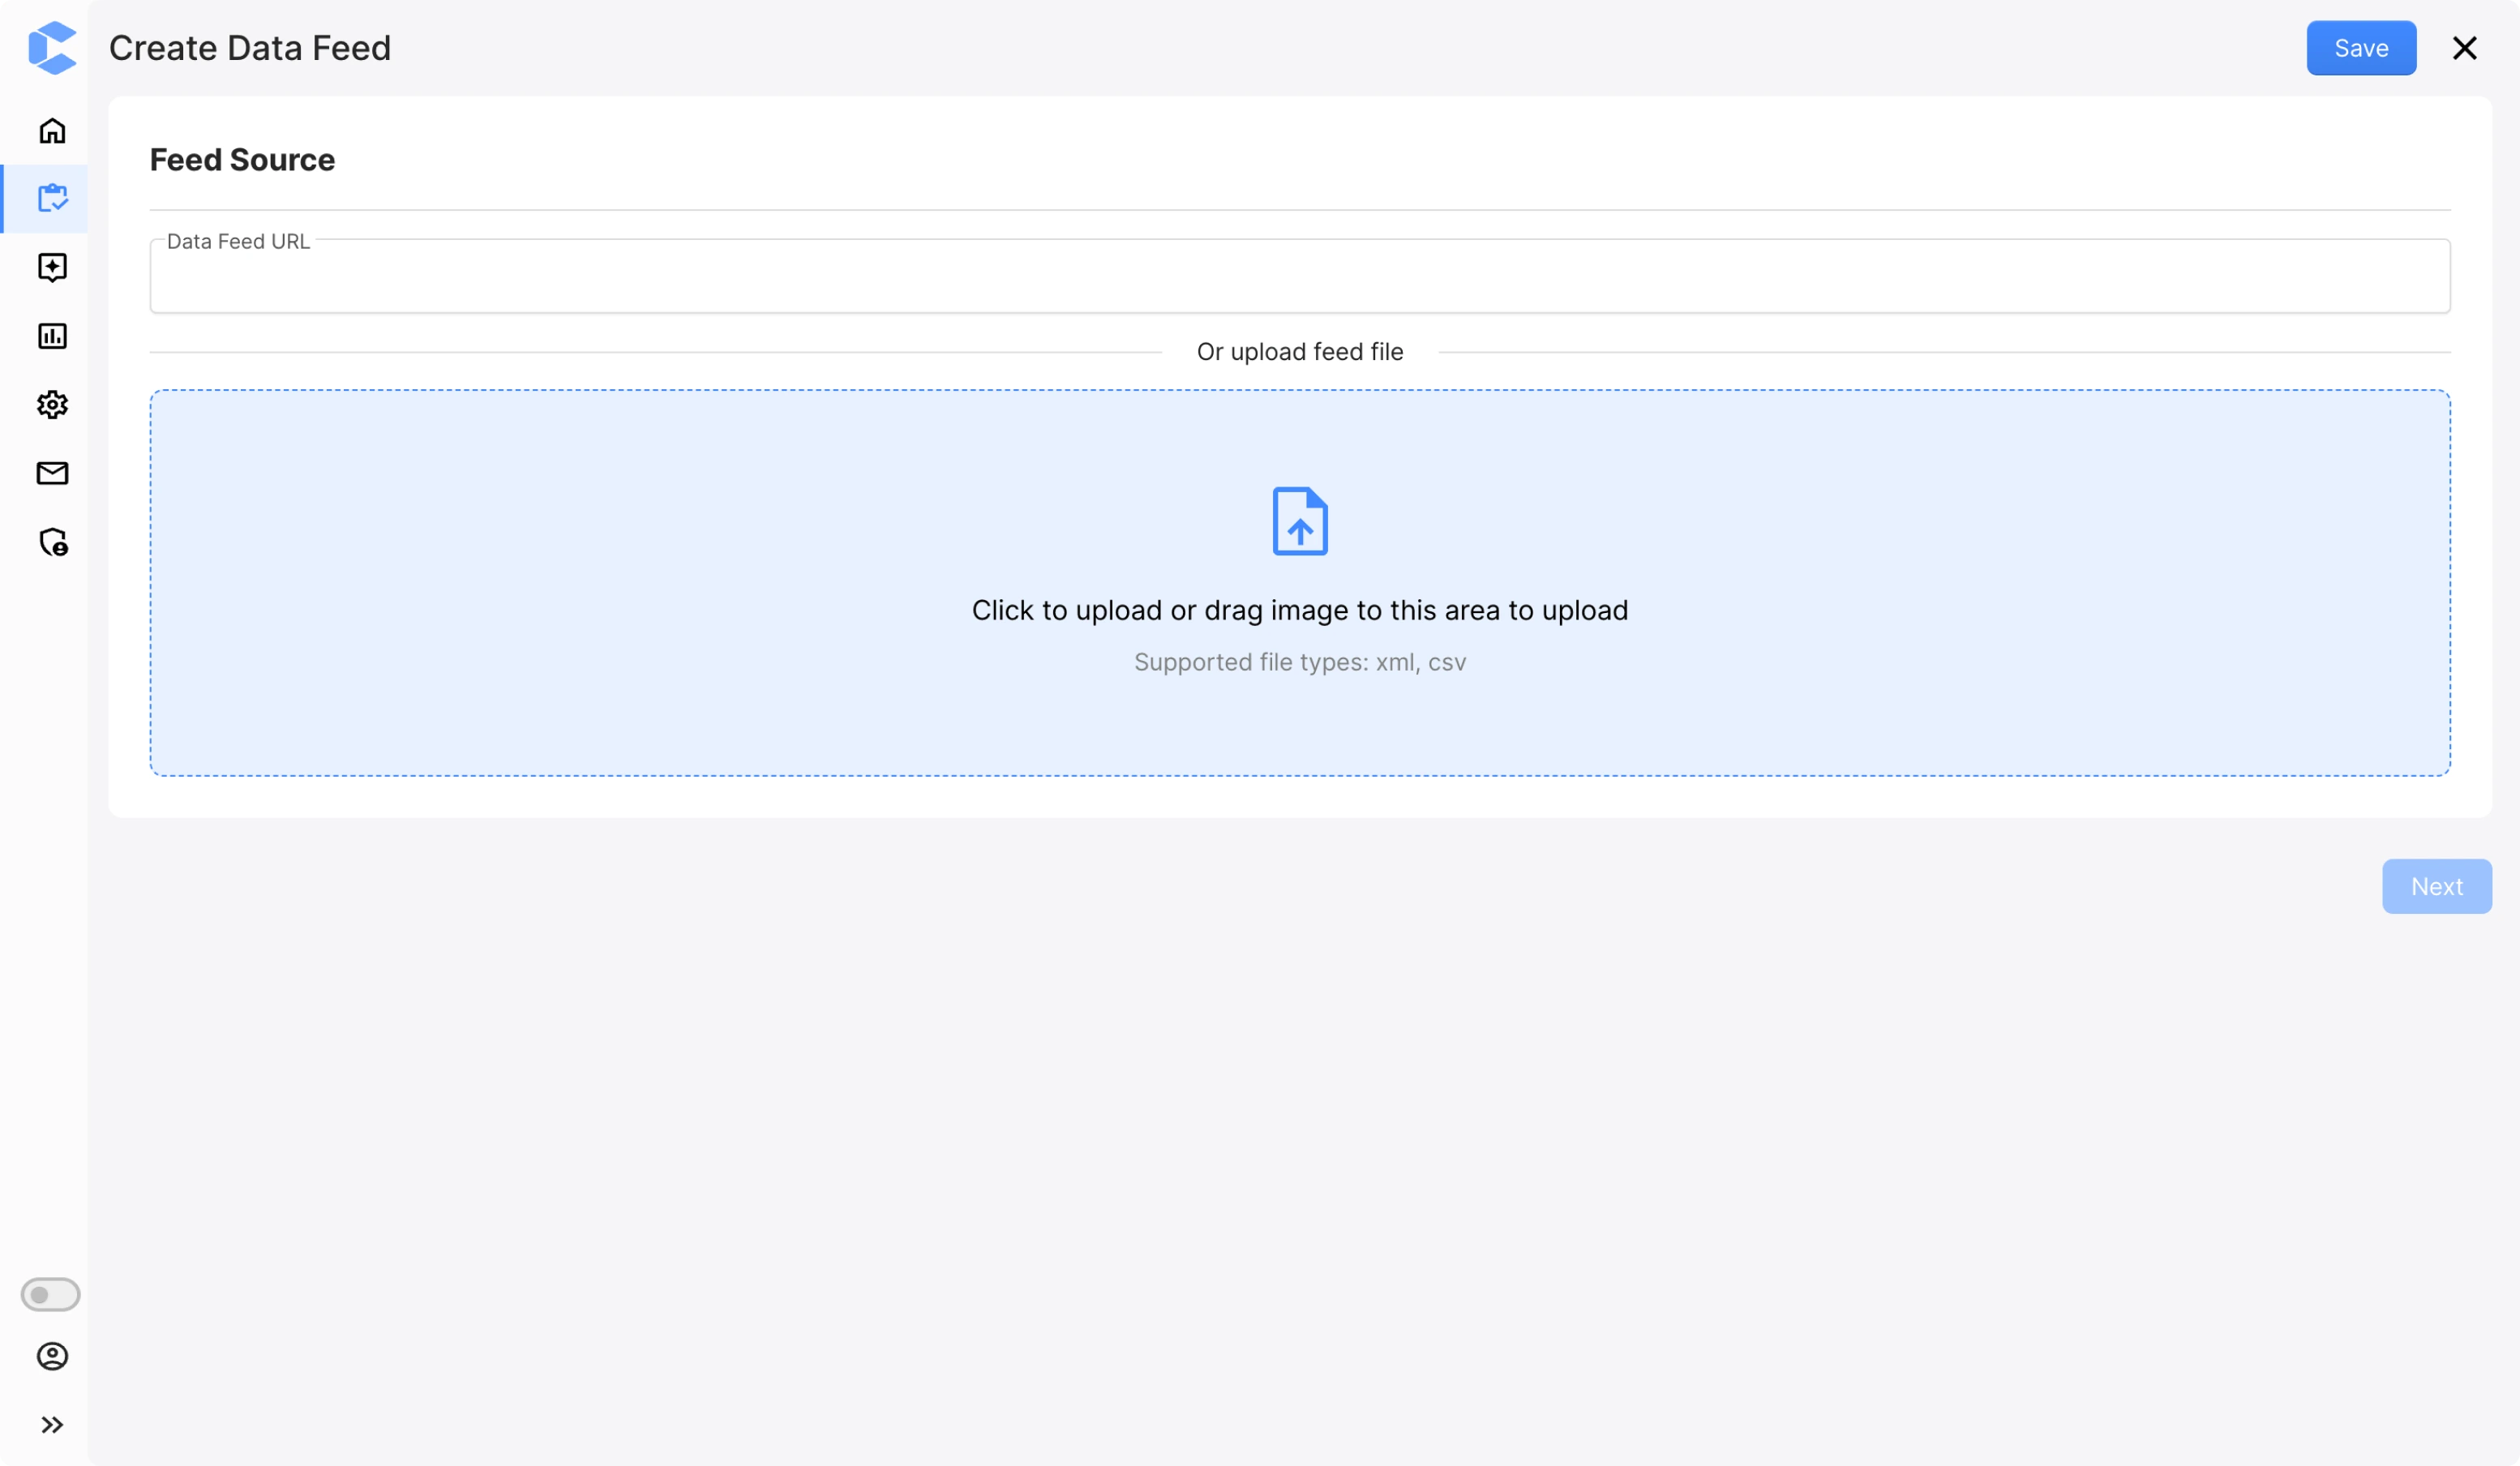Click the file upload drag-drop area
2520x1466 pixels.
(x=1301, y=583)
